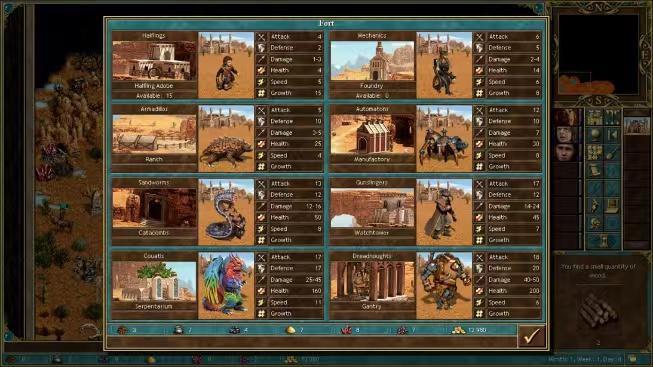Click the red crystal resource icon
Viewport: 653px width, 367px height.
[x=346, y=330]
